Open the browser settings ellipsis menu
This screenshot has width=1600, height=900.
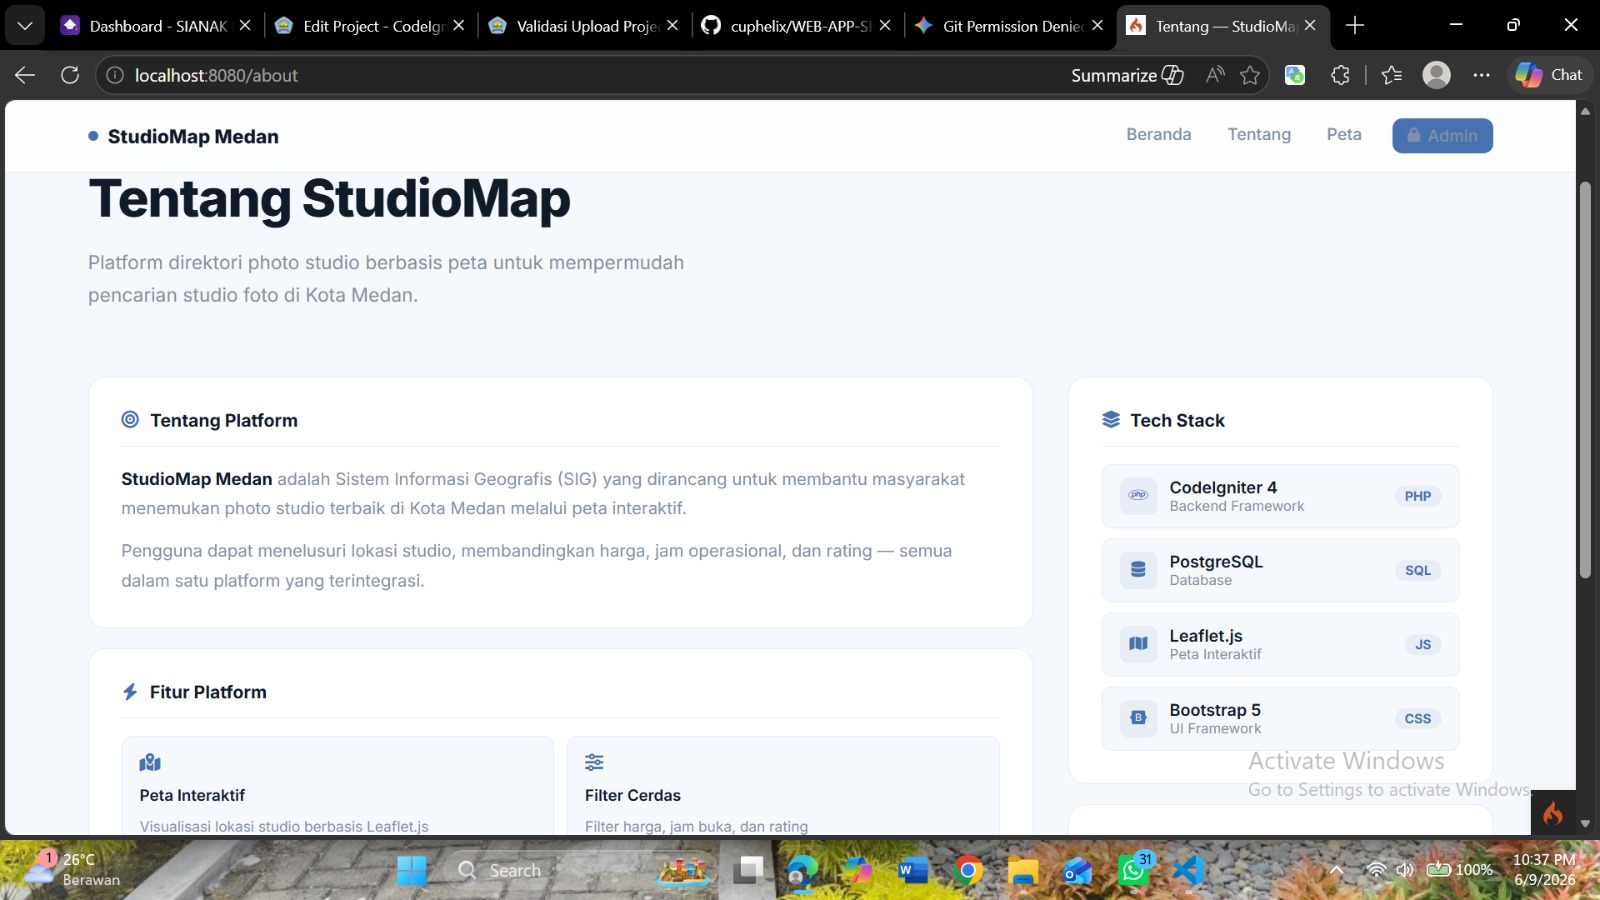(1481, 75)
